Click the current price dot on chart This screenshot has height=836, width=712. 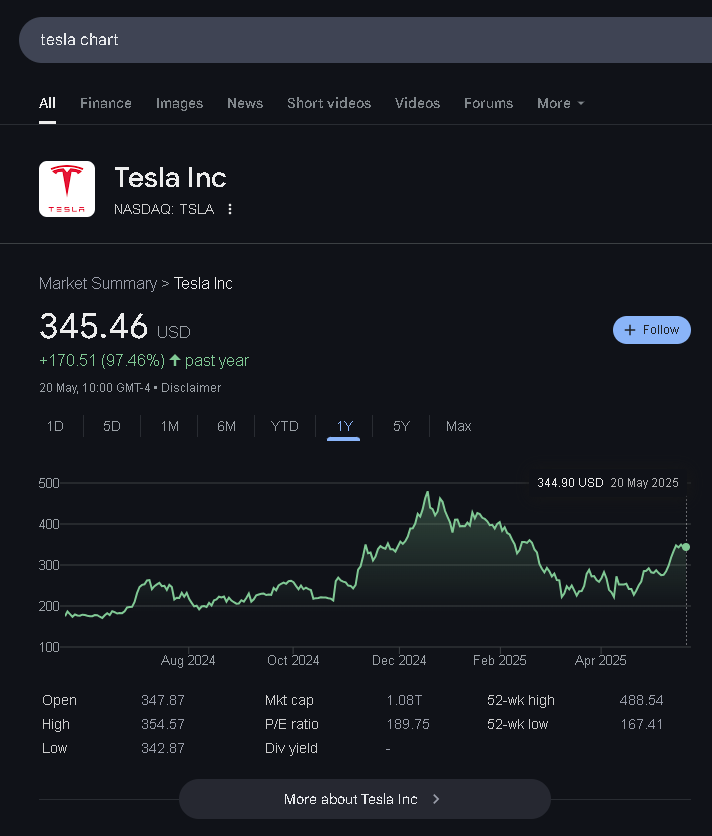click(x=686, y=547)
